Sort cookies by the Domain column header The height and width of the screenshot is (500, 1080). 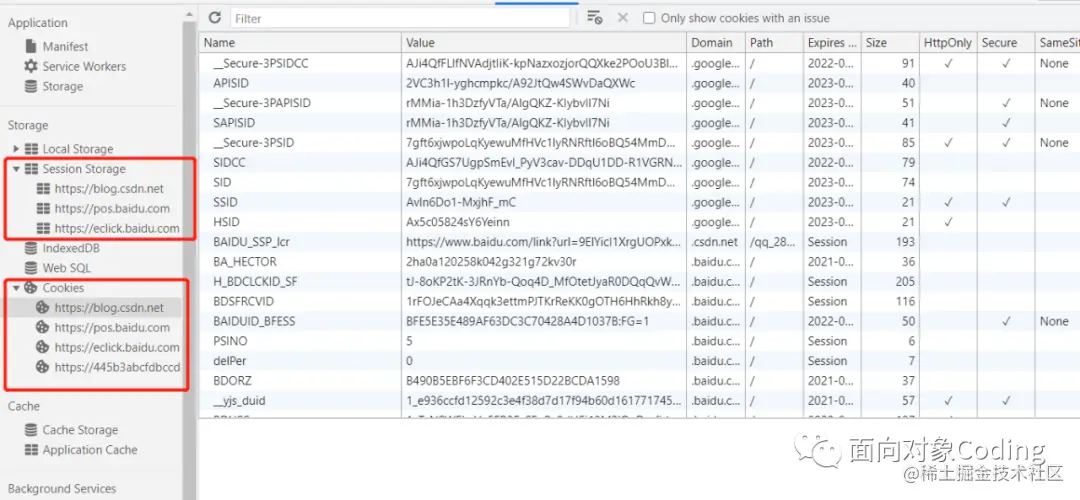click(x=716, y=43)
